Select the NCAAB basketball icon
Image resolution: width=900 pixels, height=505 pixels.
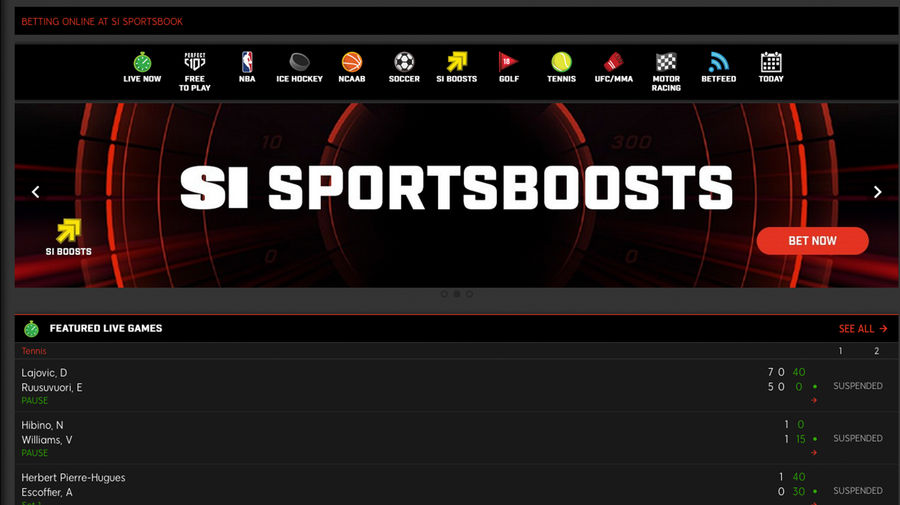click(x=352, y=61)
